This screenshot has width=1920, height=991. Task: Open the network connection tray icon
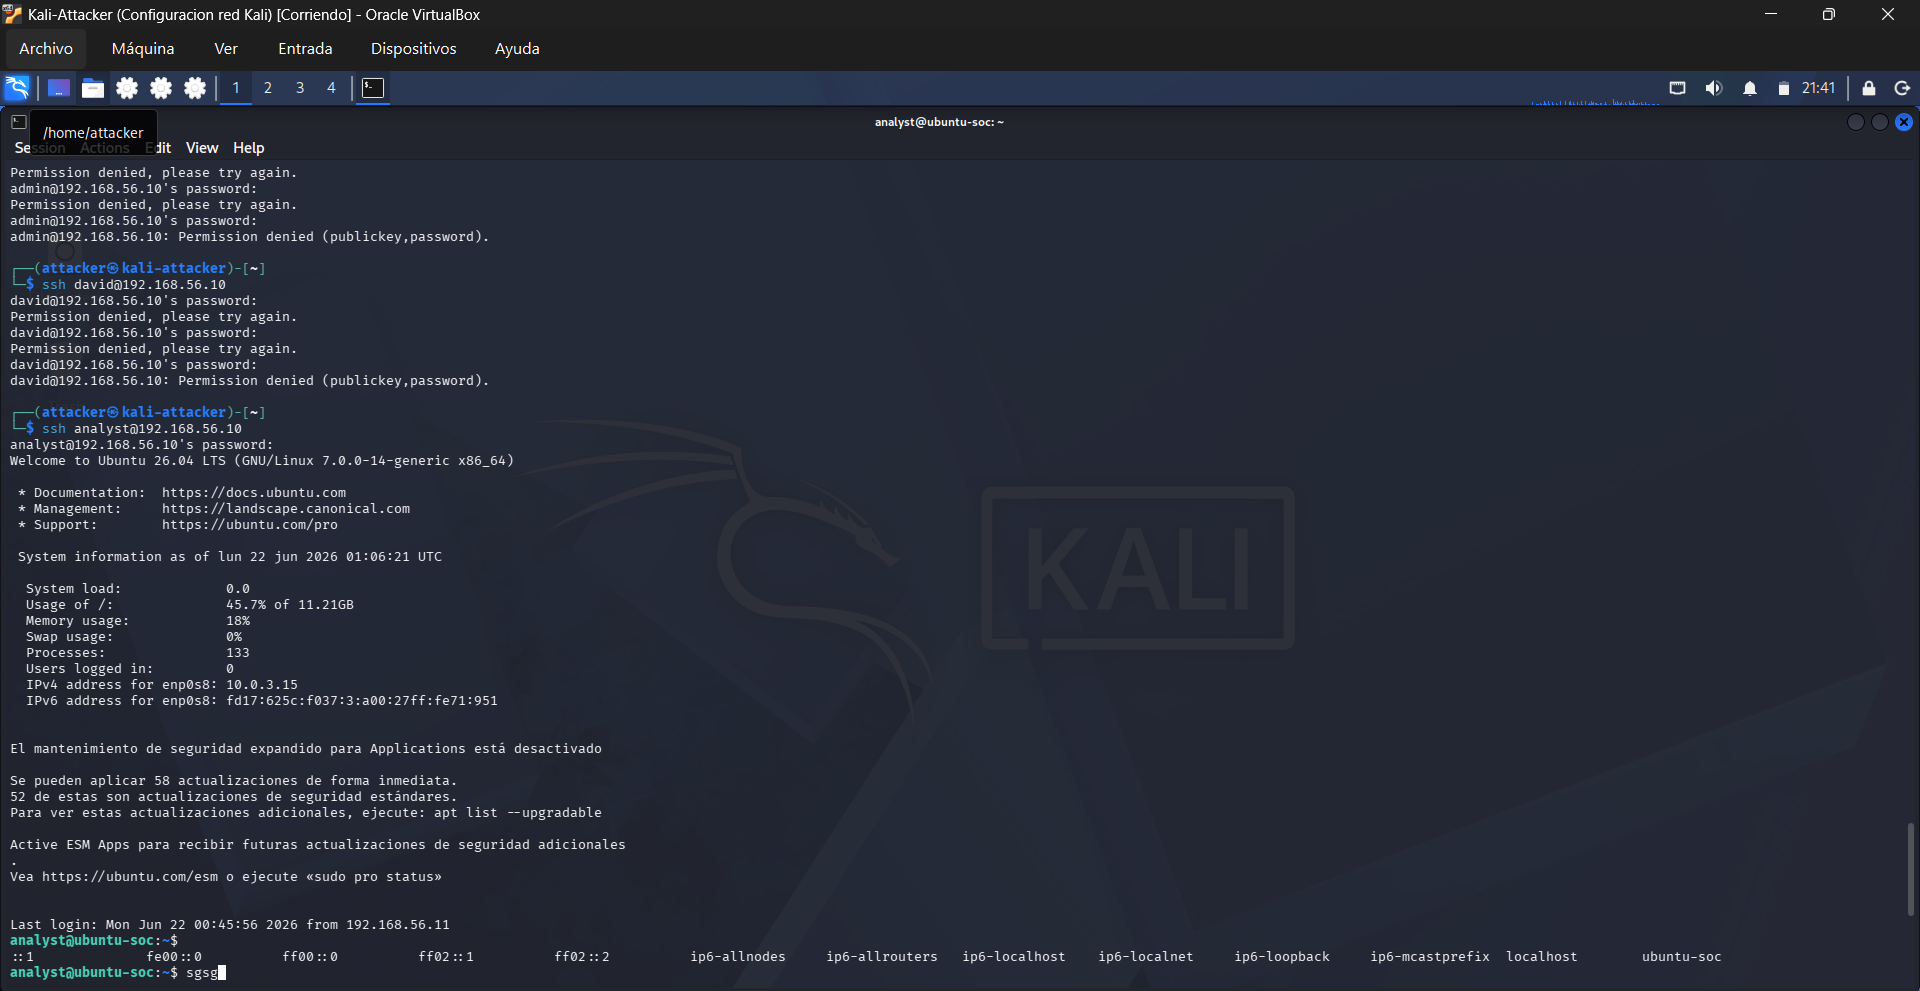1677,88
